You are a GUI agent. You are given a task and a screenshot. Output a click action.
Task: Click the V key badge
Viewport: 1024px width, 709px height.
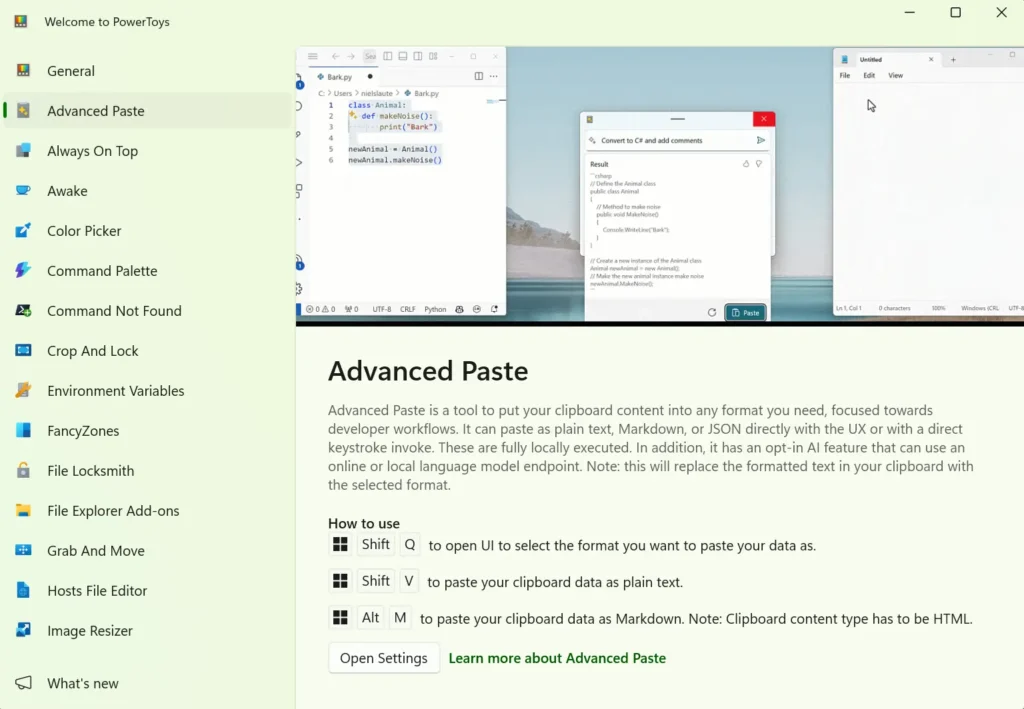point(409,581)
